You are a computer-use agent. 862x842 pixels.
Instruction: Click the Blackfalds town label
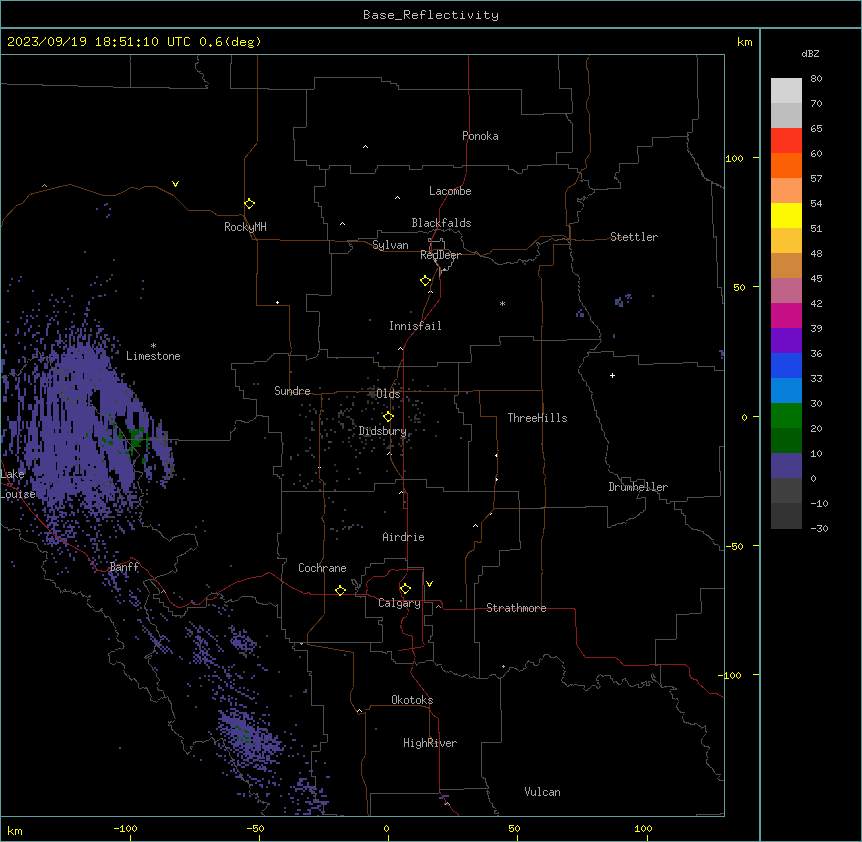click(x=441, y=223)
